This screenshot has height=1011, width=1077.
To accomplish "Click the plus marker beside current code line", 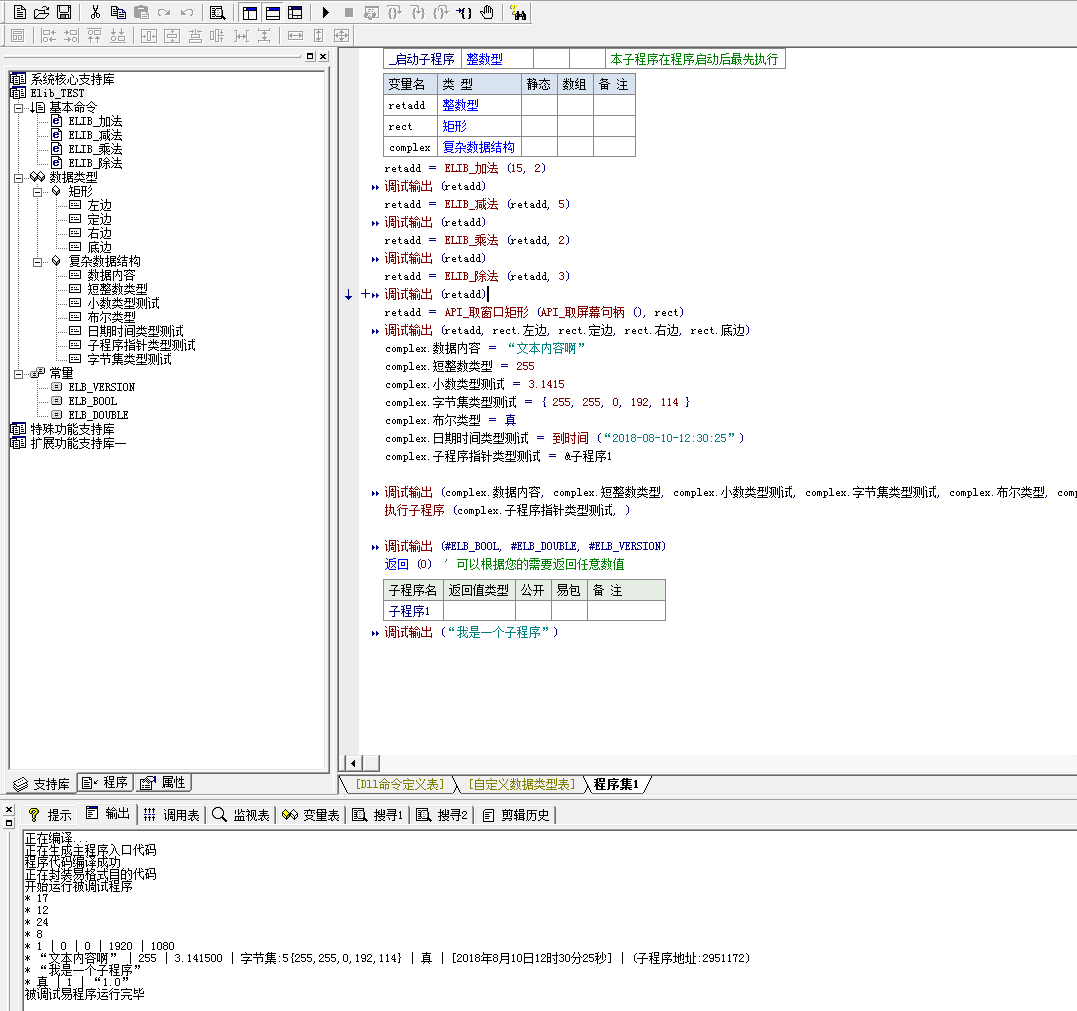I will [365, 294].
